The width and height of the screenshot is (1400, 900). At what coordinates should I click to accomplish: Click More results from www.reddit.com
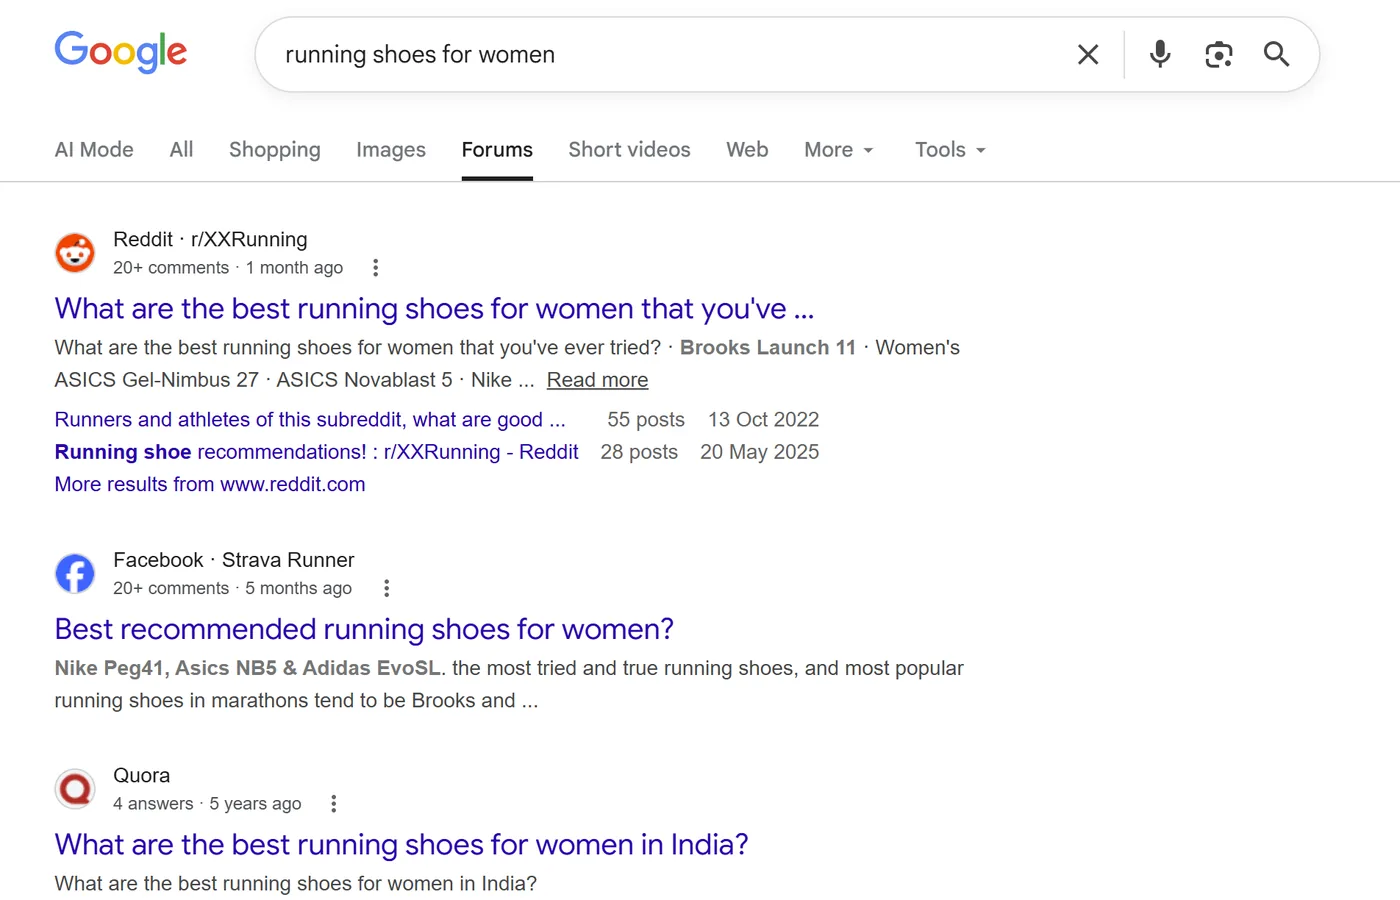pos(210,484)
